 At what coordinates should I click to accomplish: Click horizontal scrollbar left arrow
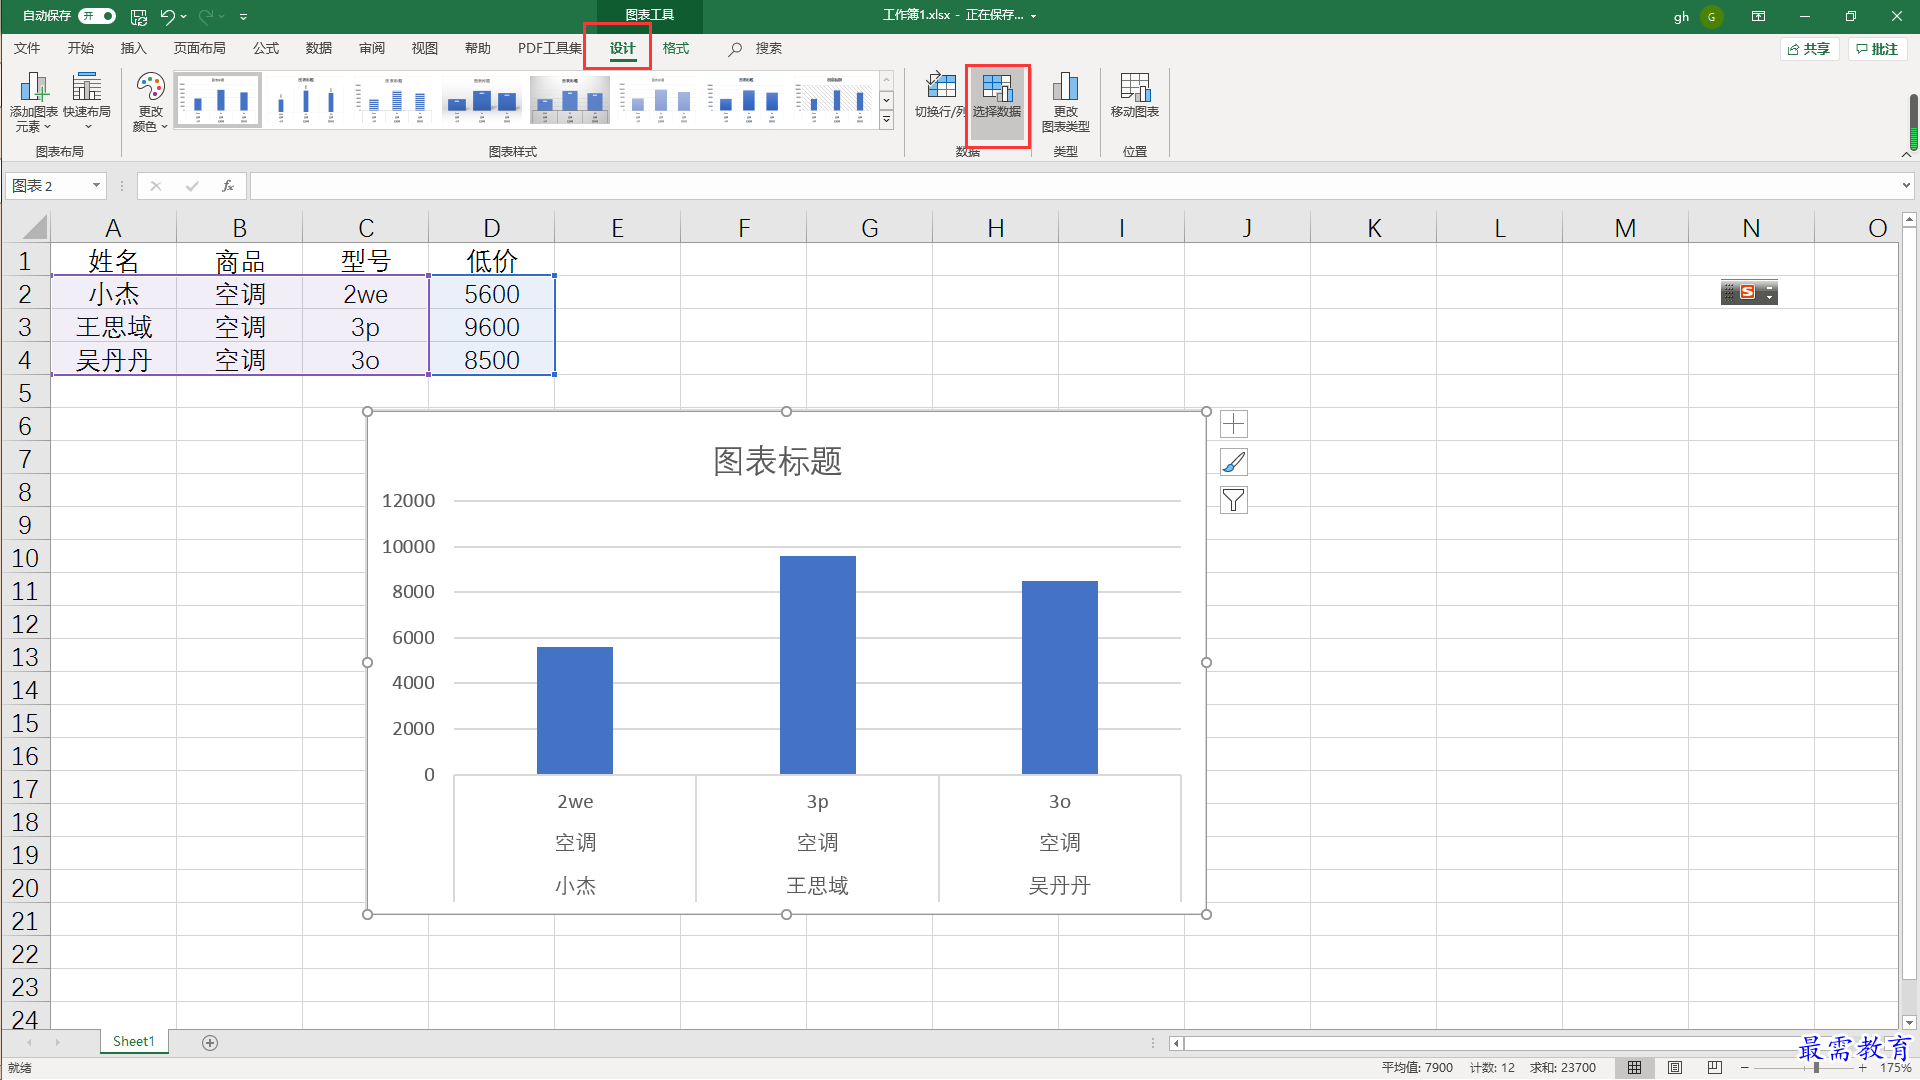tap(1177, 1043)
